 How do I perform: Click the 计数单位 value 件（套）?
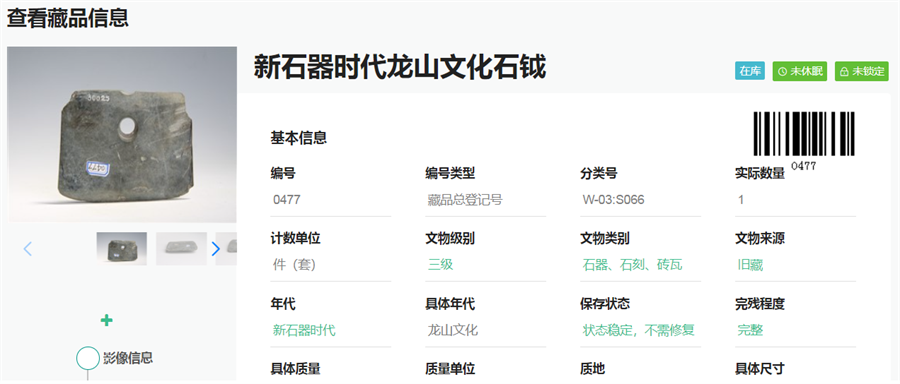pyautogui.click(x=294, y=265)
